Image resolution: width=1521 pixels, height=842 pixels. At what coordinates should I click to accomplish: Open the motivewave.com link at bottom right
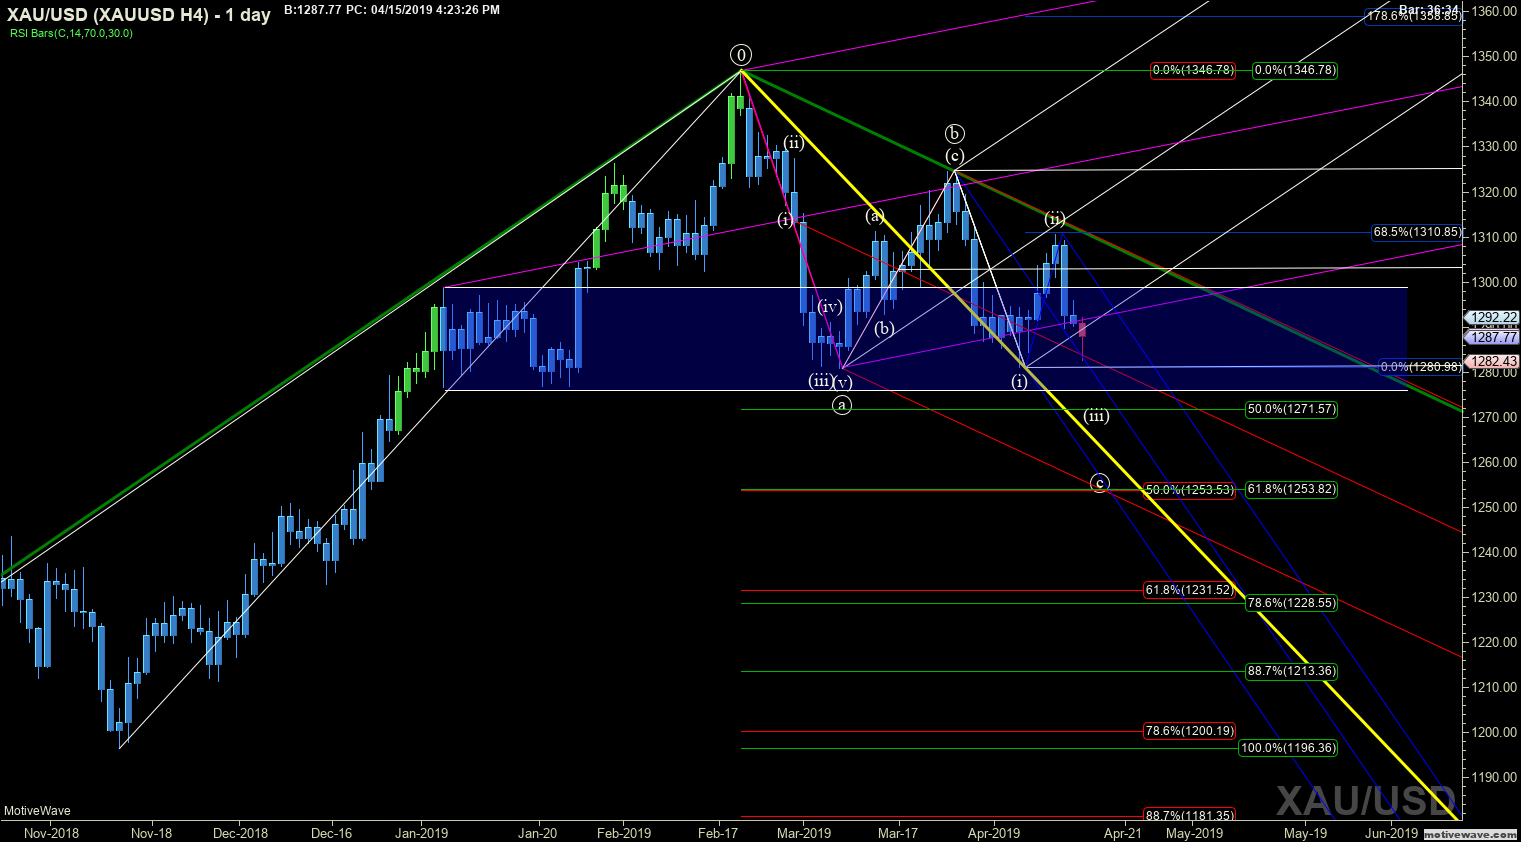click(x=1469, y=833)
